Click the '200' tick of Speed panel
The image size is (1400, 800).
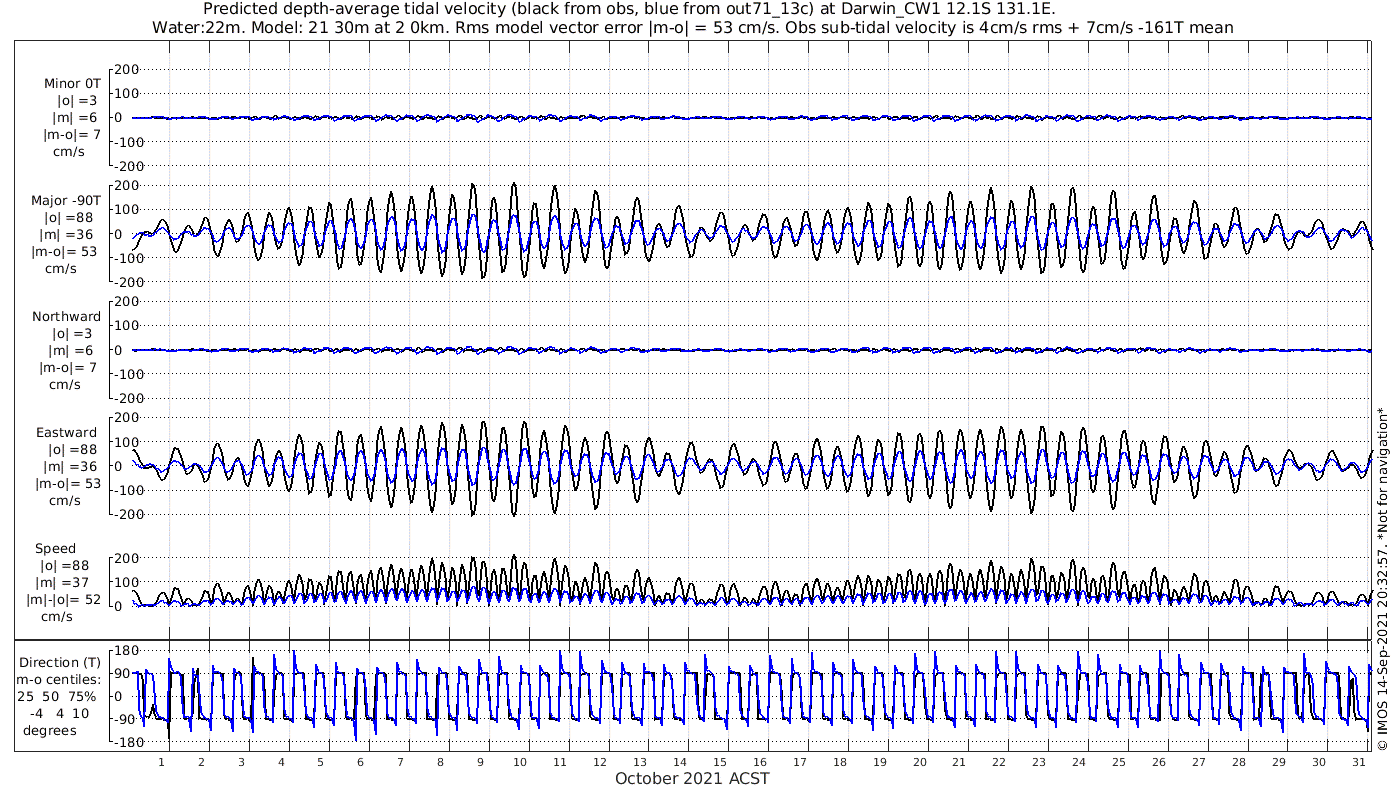(x=128, y=558)
